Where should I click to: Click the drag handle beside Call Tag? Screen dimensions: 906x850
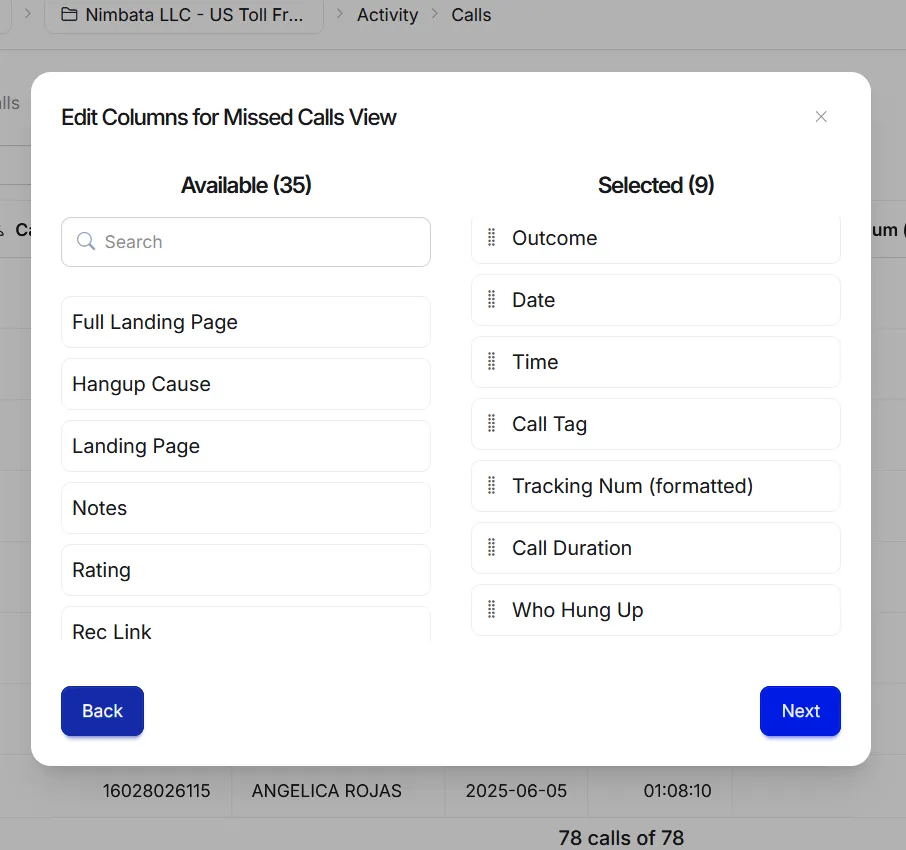[x=491, y=424]
